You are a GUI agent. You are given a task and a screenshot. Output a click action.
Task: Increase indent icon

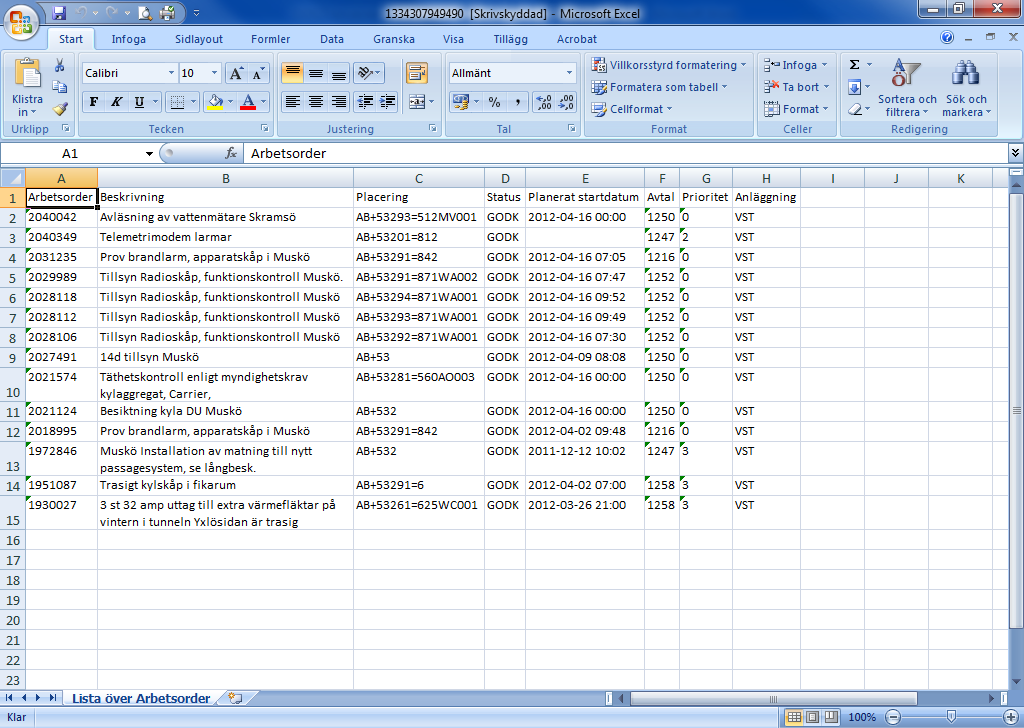(x=388, y=102)
